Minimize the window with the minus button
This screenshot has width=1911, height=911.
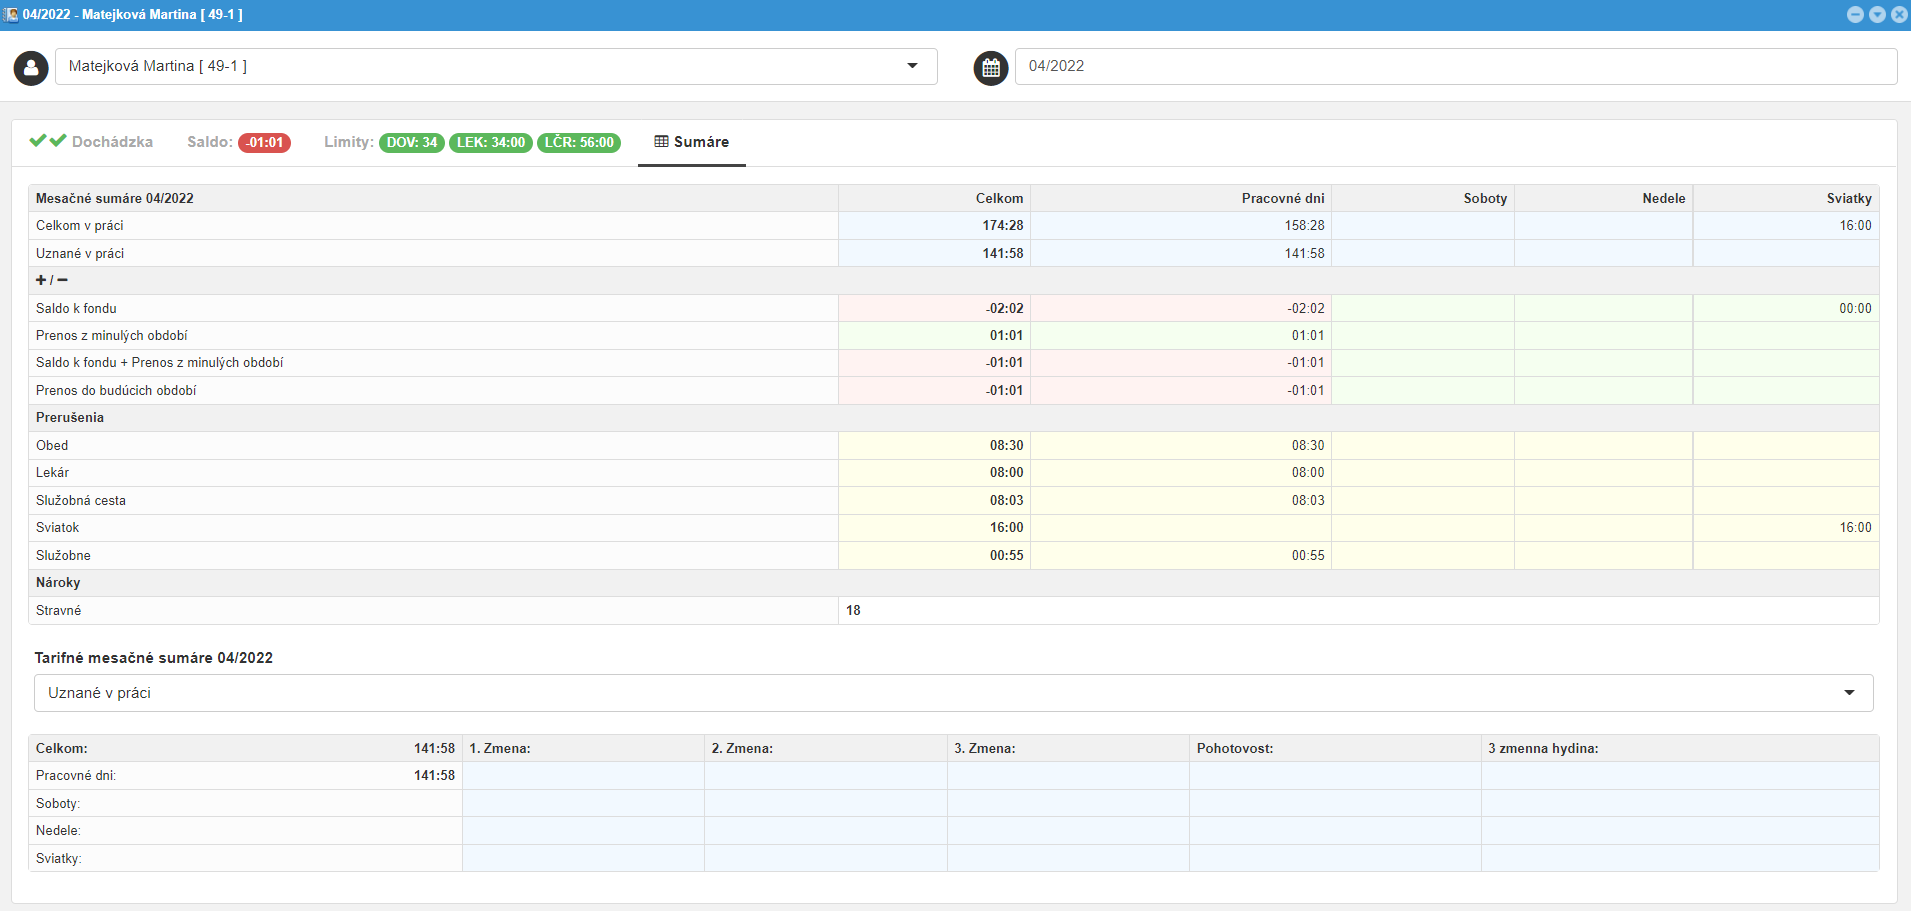point(1855,14)
